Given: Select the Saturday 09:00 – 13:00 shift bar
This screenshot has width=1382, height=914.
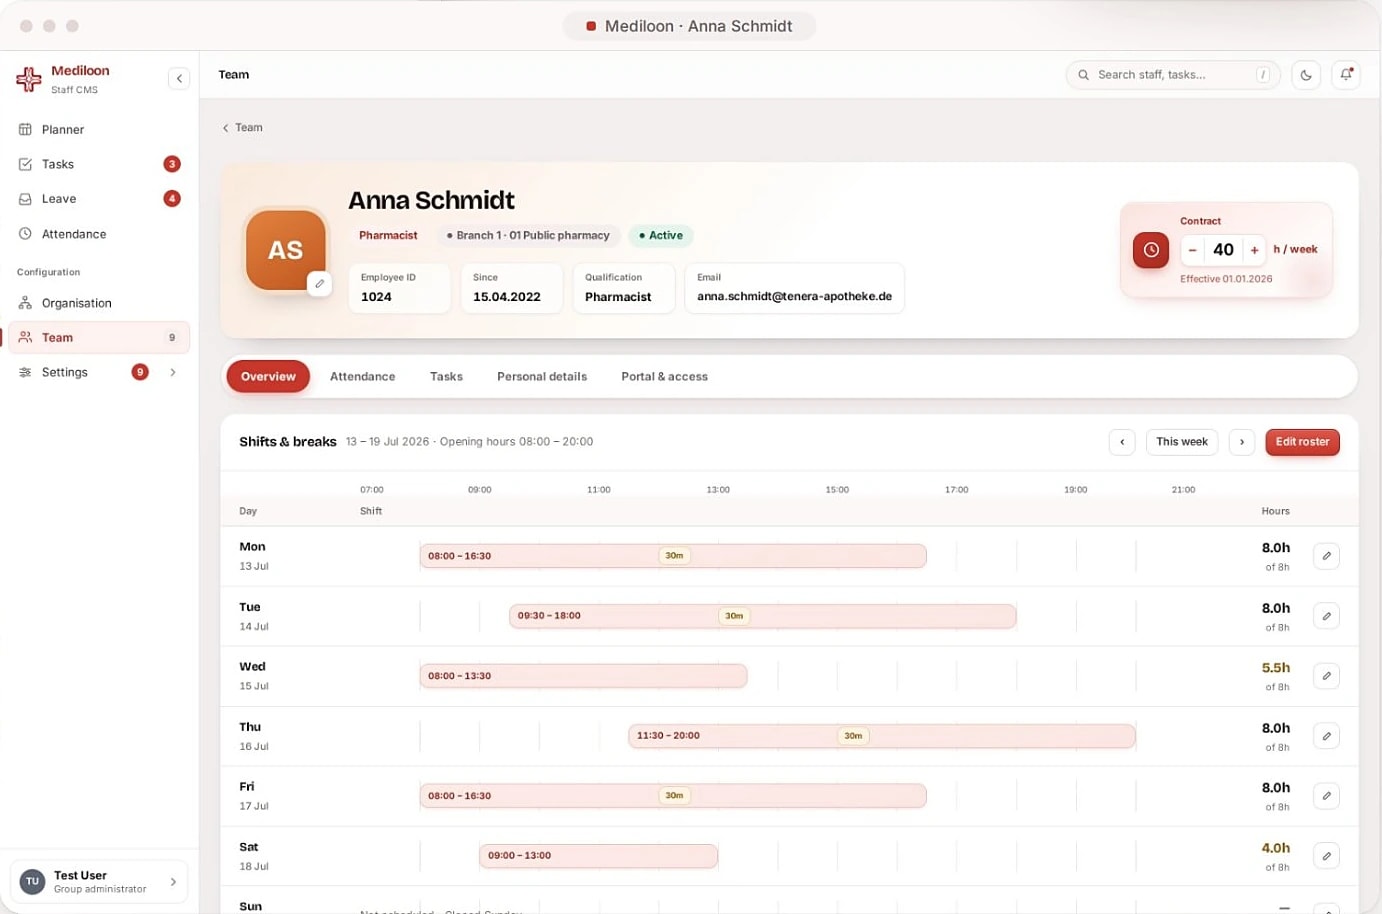Looking at the screenshot, I should tap(598, 856).
